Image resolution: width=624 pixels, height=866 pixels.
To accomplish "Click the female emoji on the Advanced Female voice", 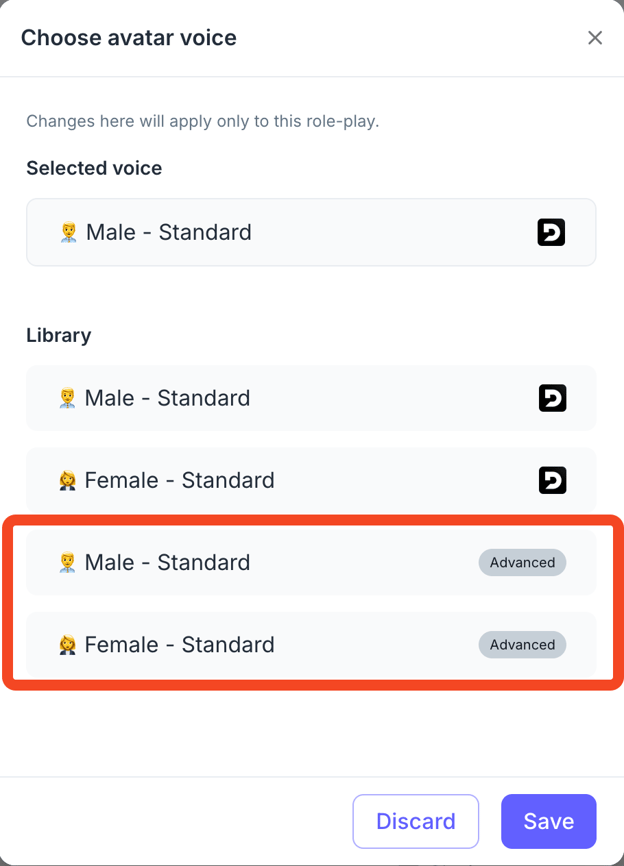I will [x=67, y=645].
